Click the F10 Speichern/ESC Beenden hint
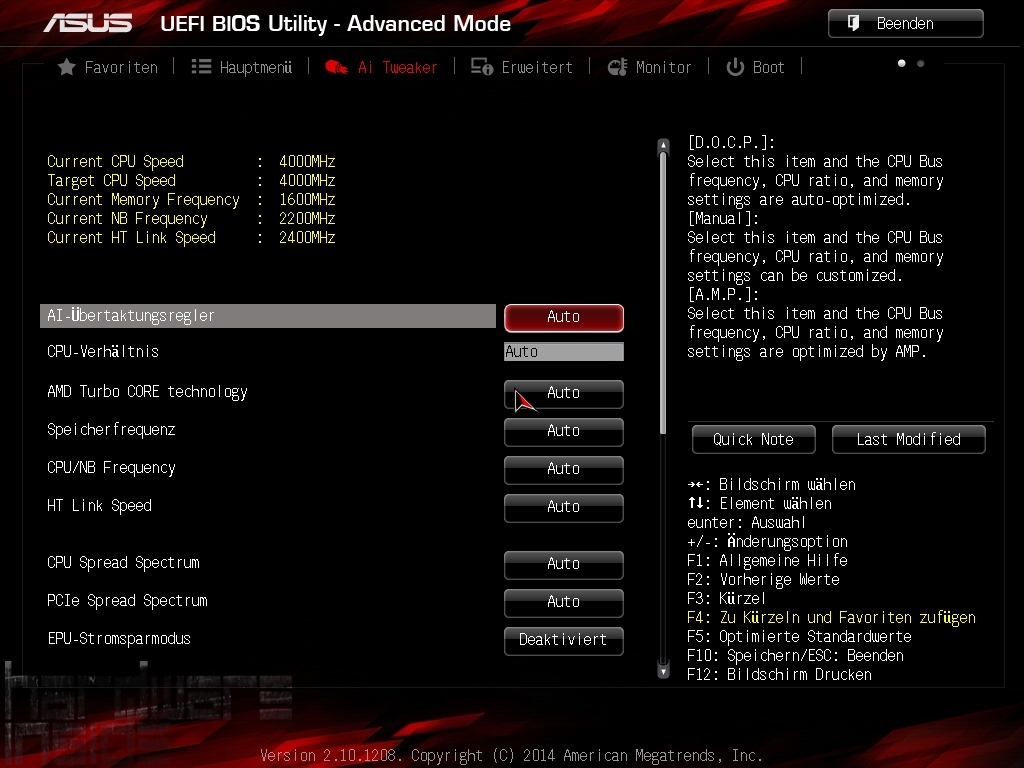Screen dimensions: 1024x768 (x=795, y=656)
